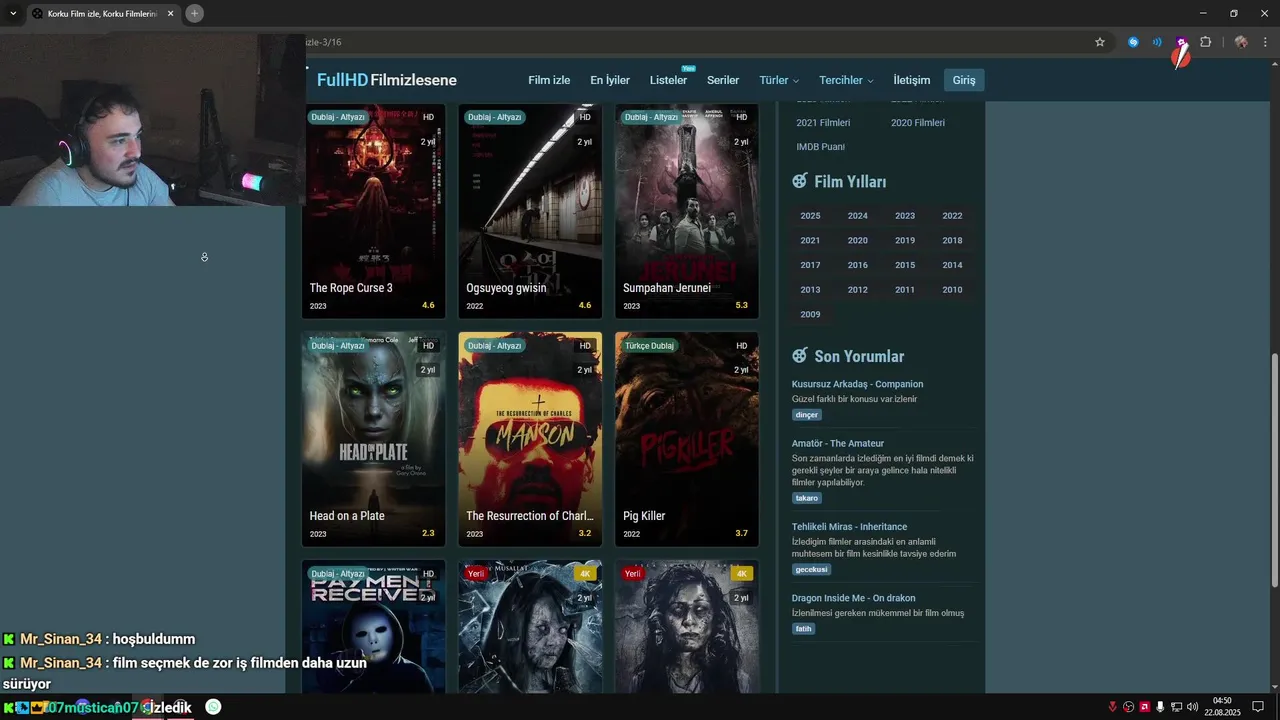Select year 2025
Viewport: 1280px width, 720px height.
810,216
